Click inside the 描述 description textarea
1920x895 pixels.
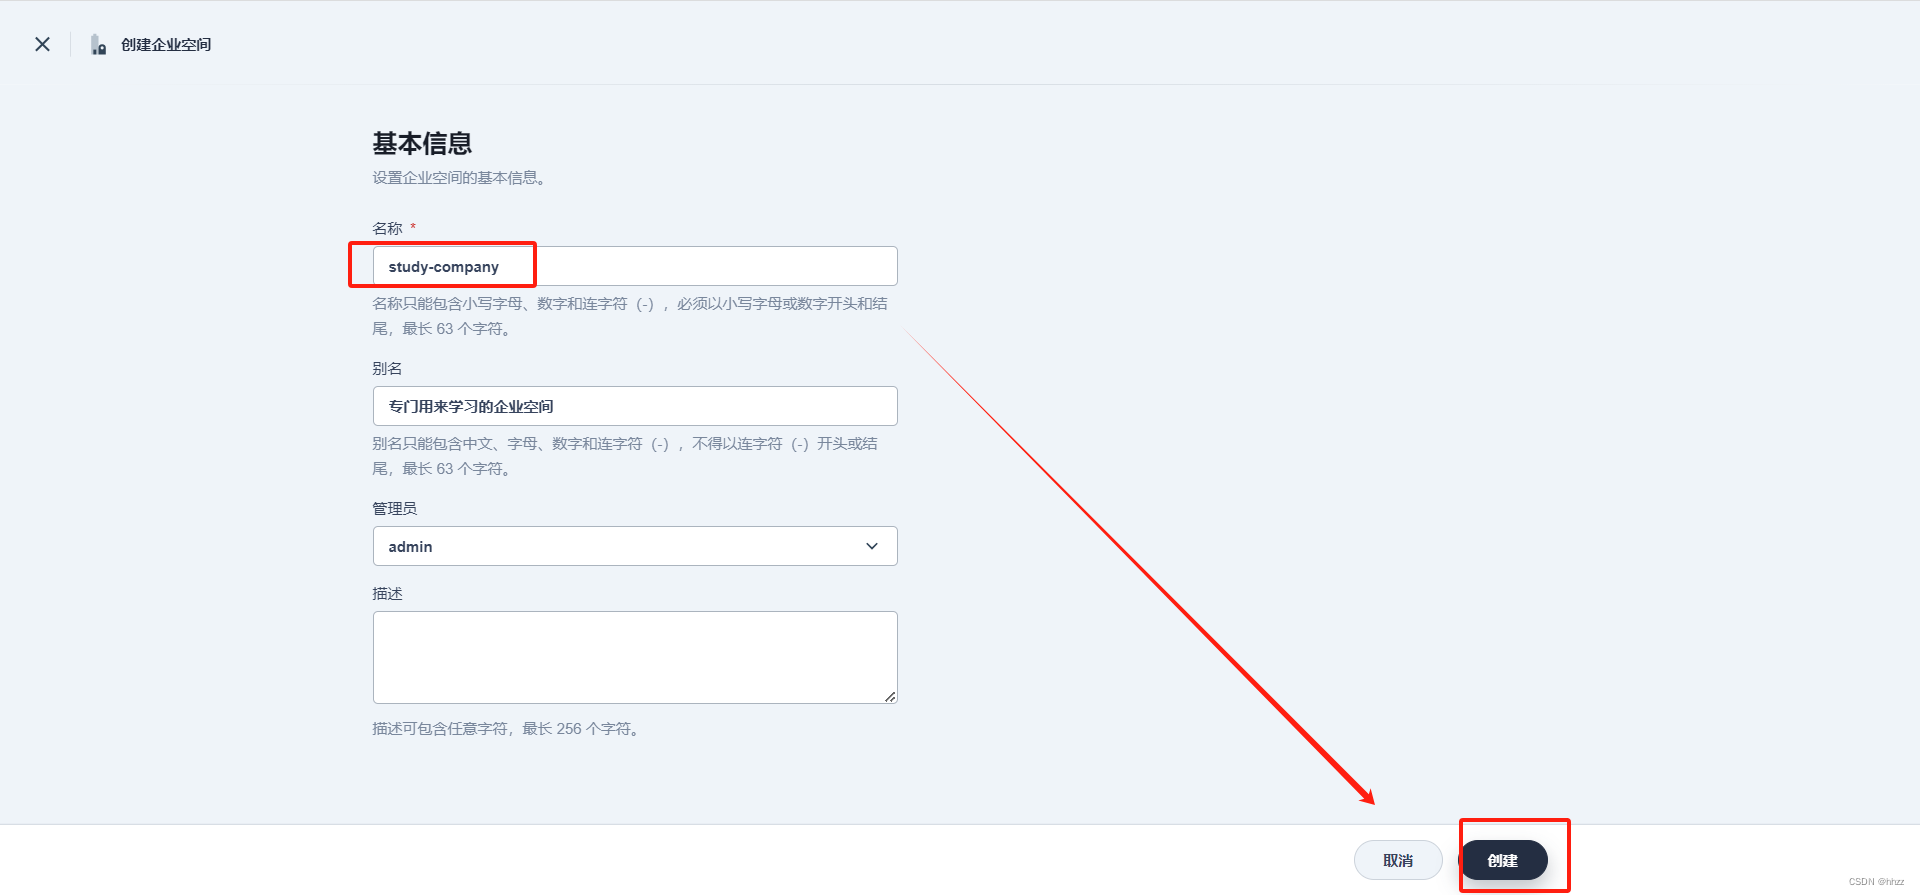pos(635,657)
